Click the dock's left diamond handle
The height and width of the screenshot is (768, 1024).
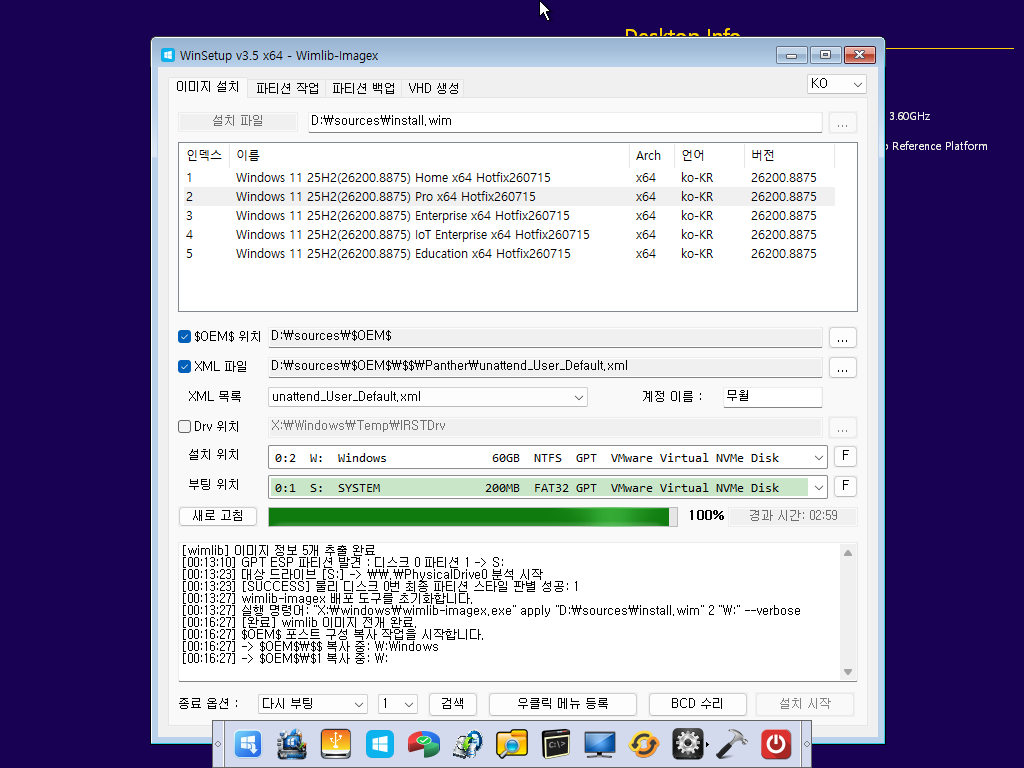click(x=218, y=744)
